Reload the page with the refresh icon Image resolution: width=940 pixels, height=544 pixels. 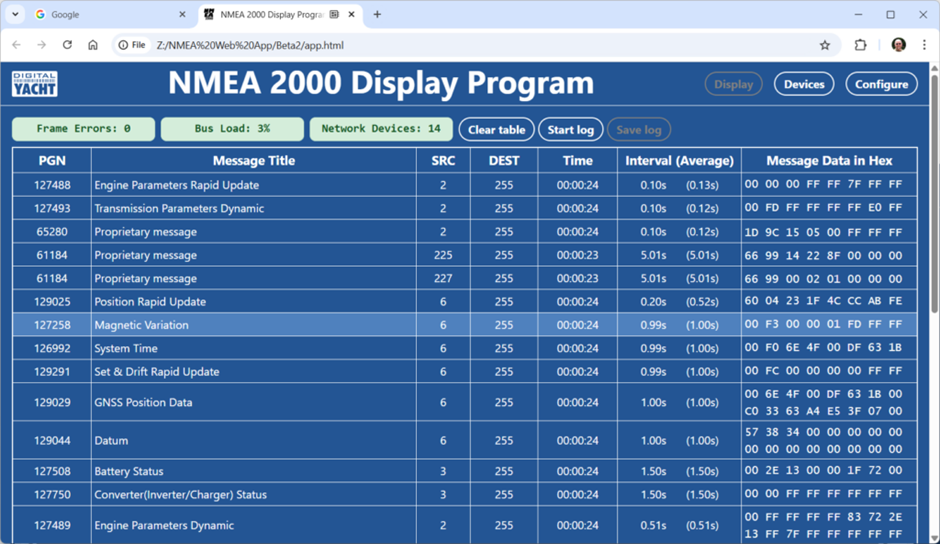67,45
